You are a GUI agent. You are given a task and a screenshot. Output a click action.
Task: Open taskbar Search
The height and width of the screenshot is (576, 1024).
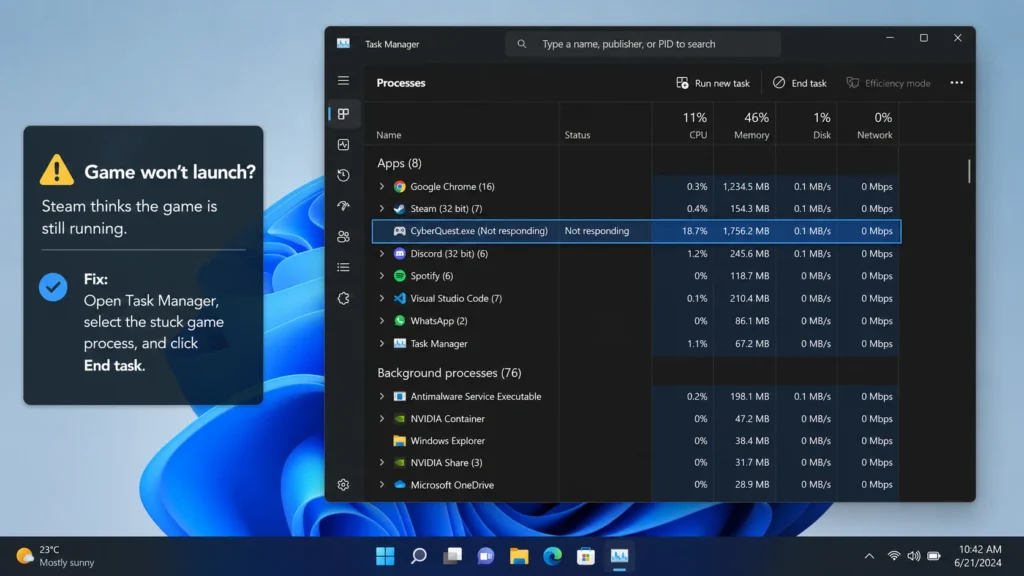click(x=419, y=556)
